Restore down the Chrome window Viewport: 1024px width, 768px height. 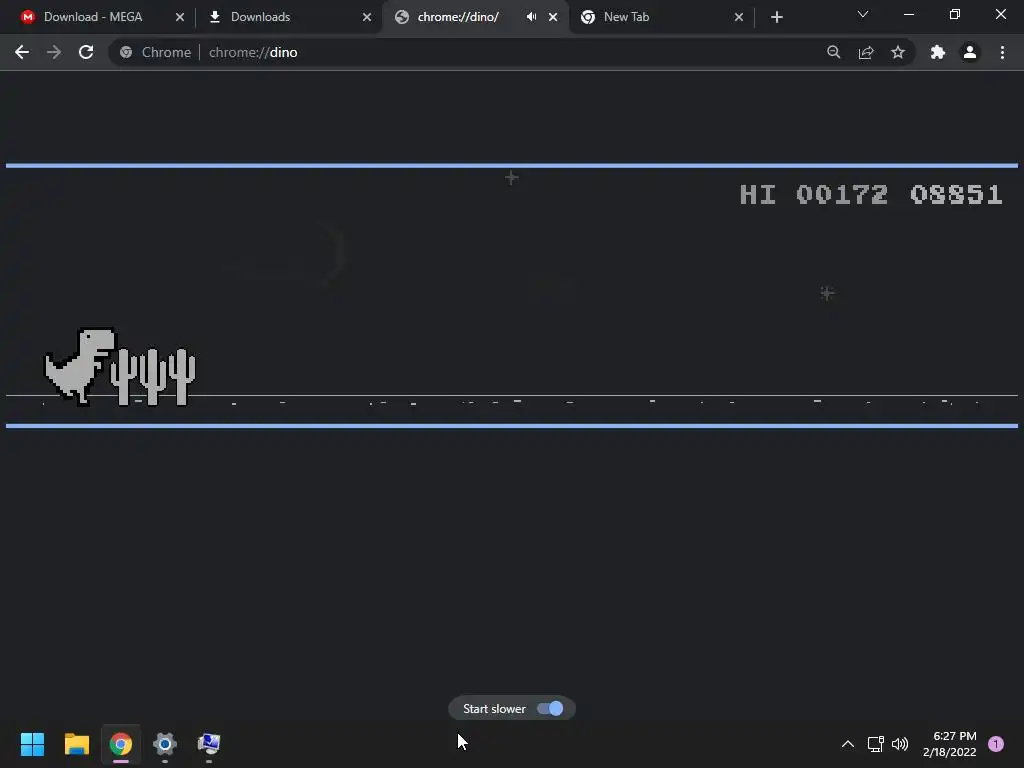tap(955, 14)
